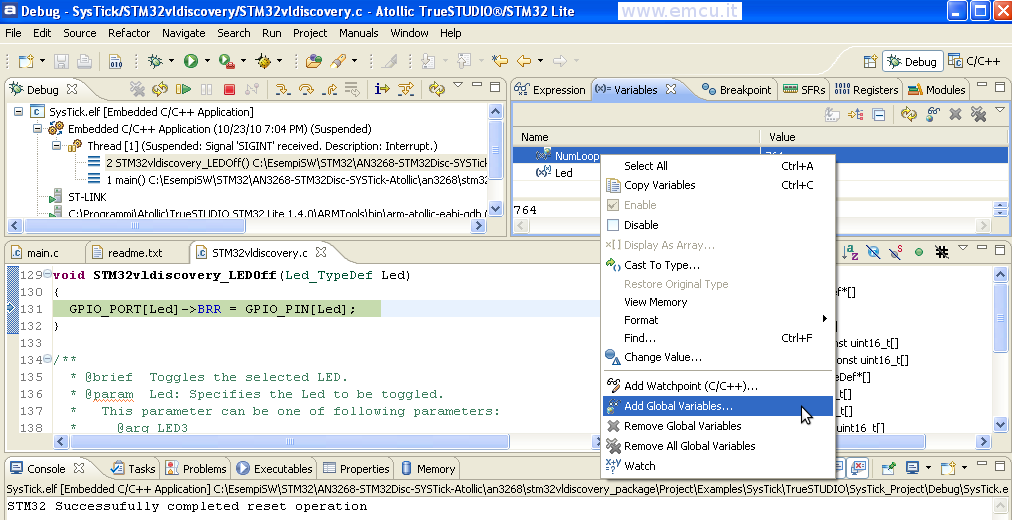The image size is (1012, 520).
Task: Select Led variable row
Action: [760, 173]
